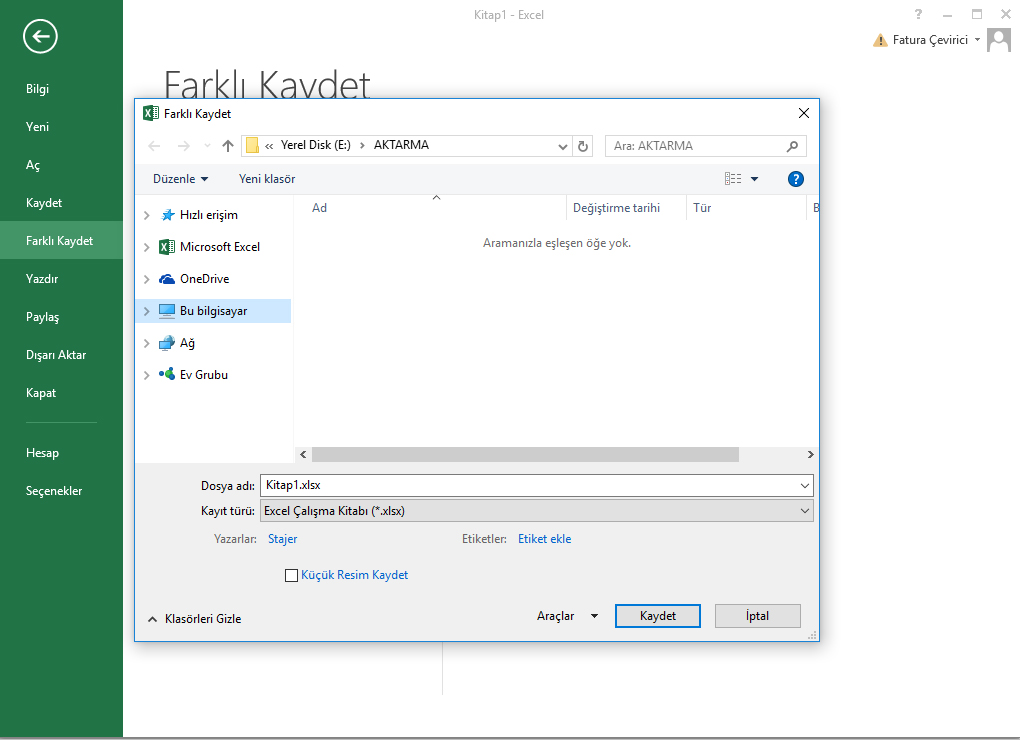Viewport: 1020px width, 740px height.
Task: Collapse folders with Klasörleri Gizle
Action: [x=195, y=619]
